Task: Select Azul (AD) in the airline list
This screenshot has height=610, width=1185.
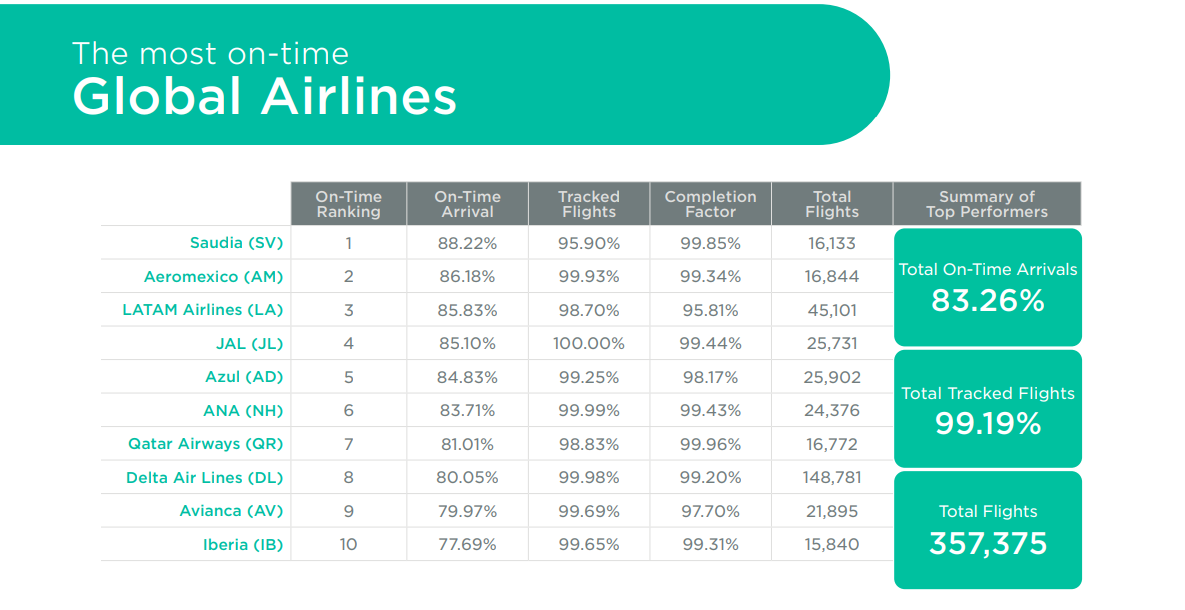Action: pyautogui.click(x=244, y=377)
